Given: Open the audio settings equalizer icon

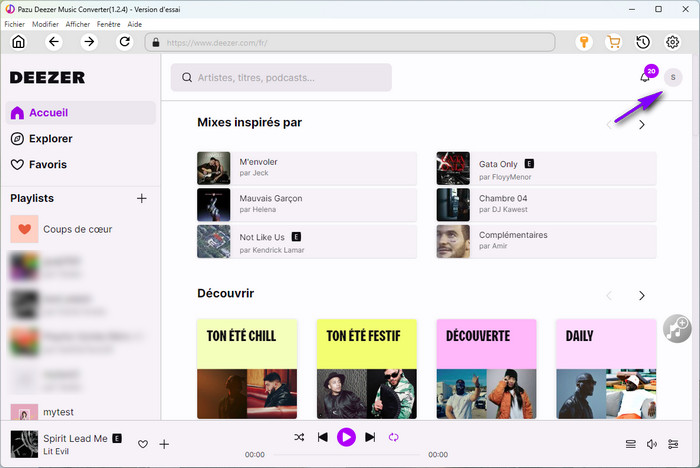Looking at the screenshot, I should [x=673, y=444].
